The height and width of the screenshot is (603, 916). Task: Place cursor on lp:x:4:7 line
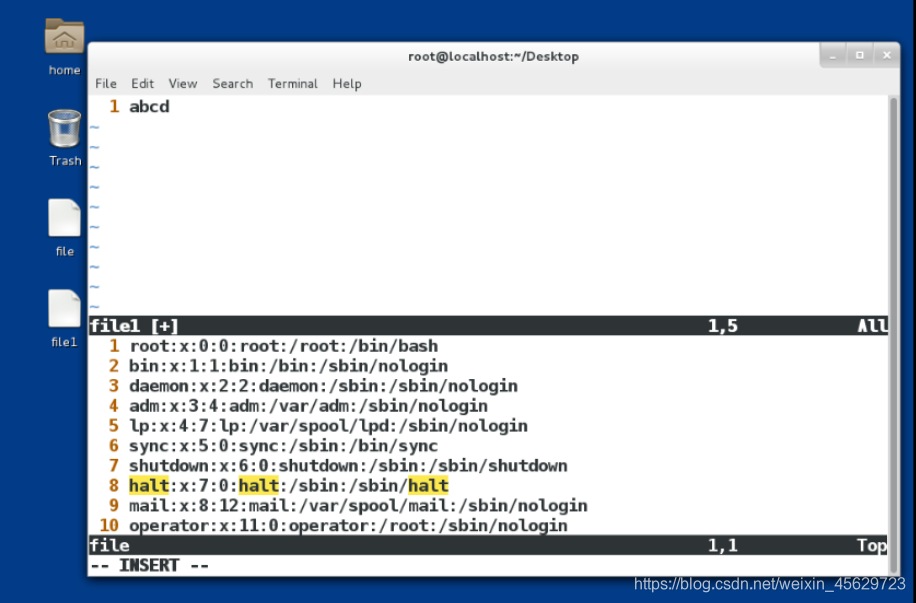328,425
